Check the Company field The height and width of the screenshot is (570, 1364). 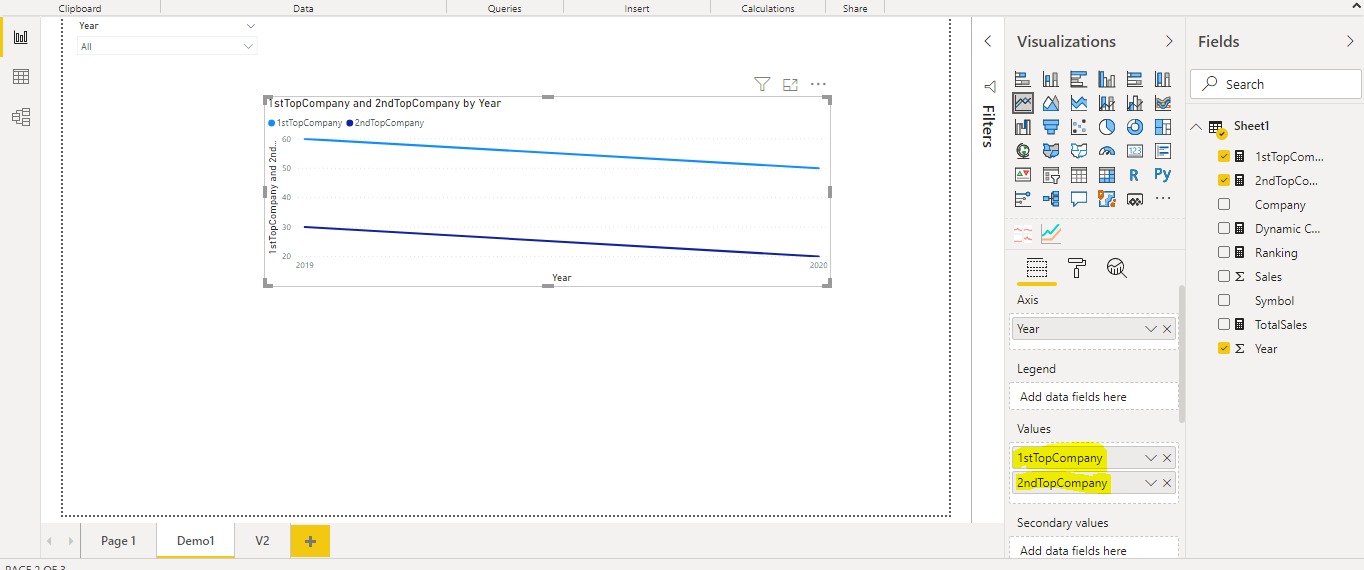1224,205
